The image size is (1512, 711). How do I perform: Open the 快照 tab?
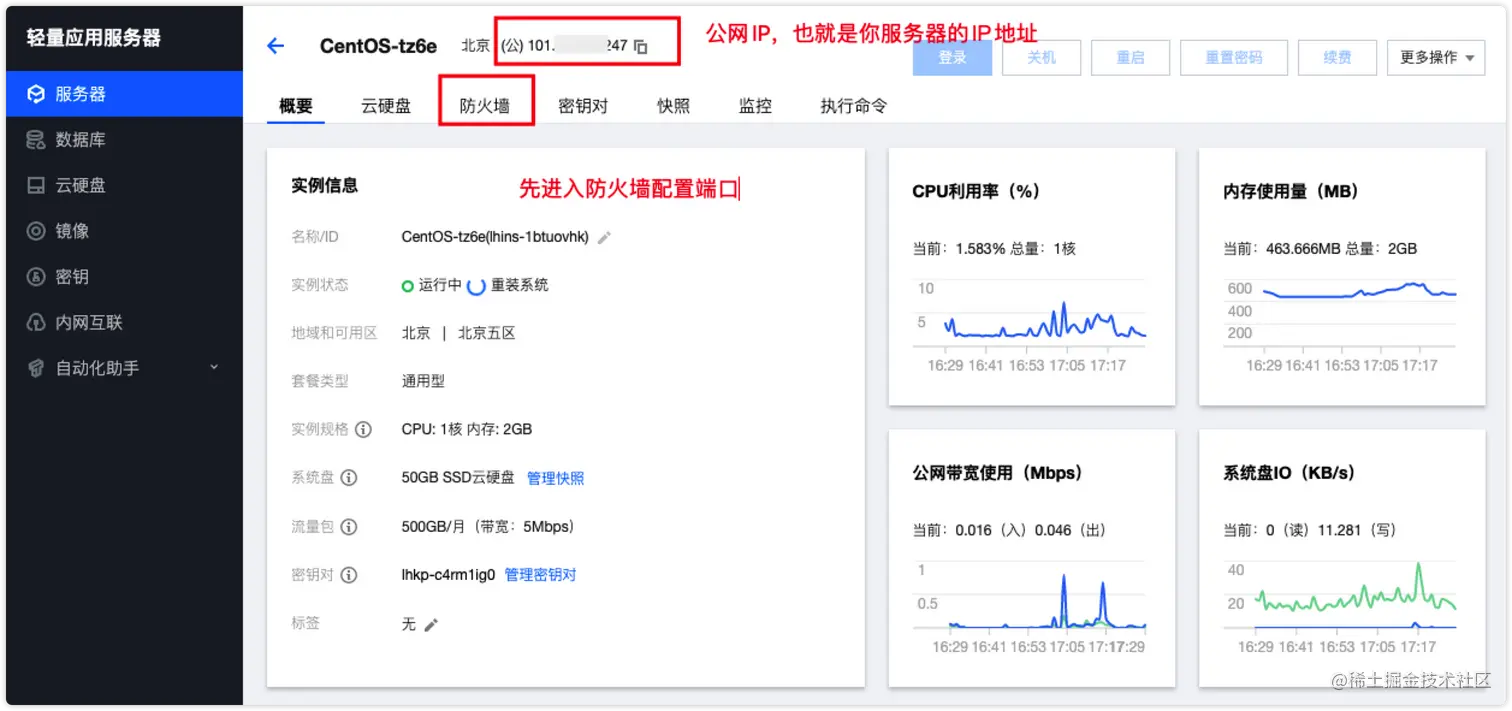[x=673, y=106]
